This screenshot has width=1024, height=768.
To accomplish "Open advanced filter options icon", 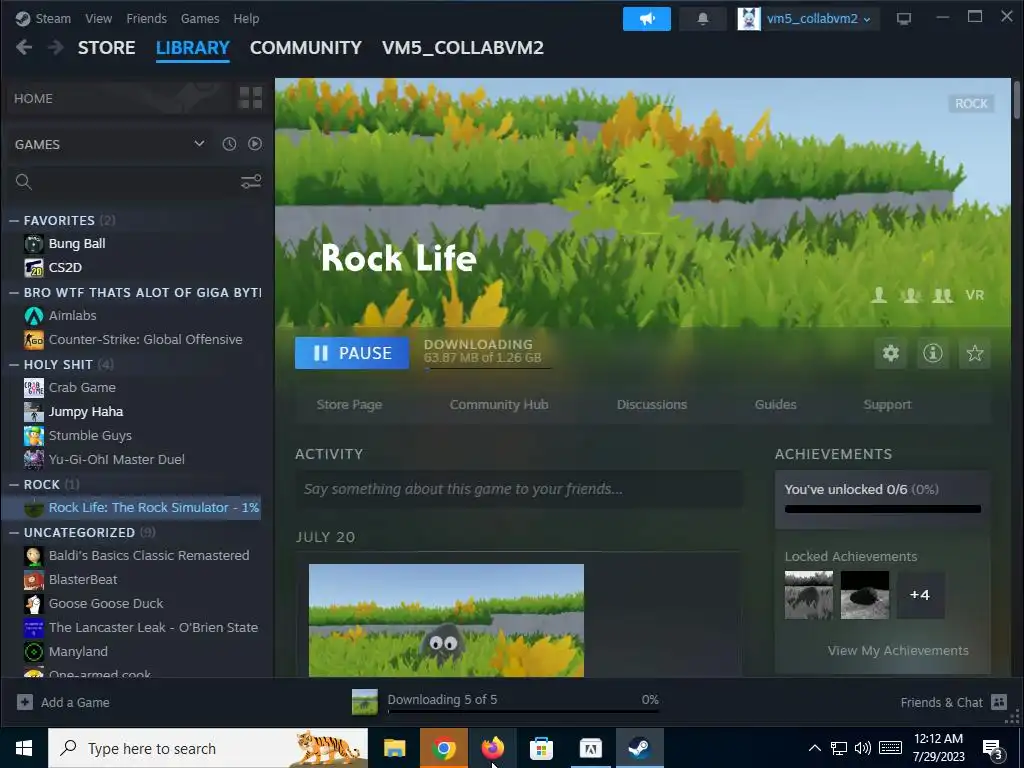I will tap(251, 182).
